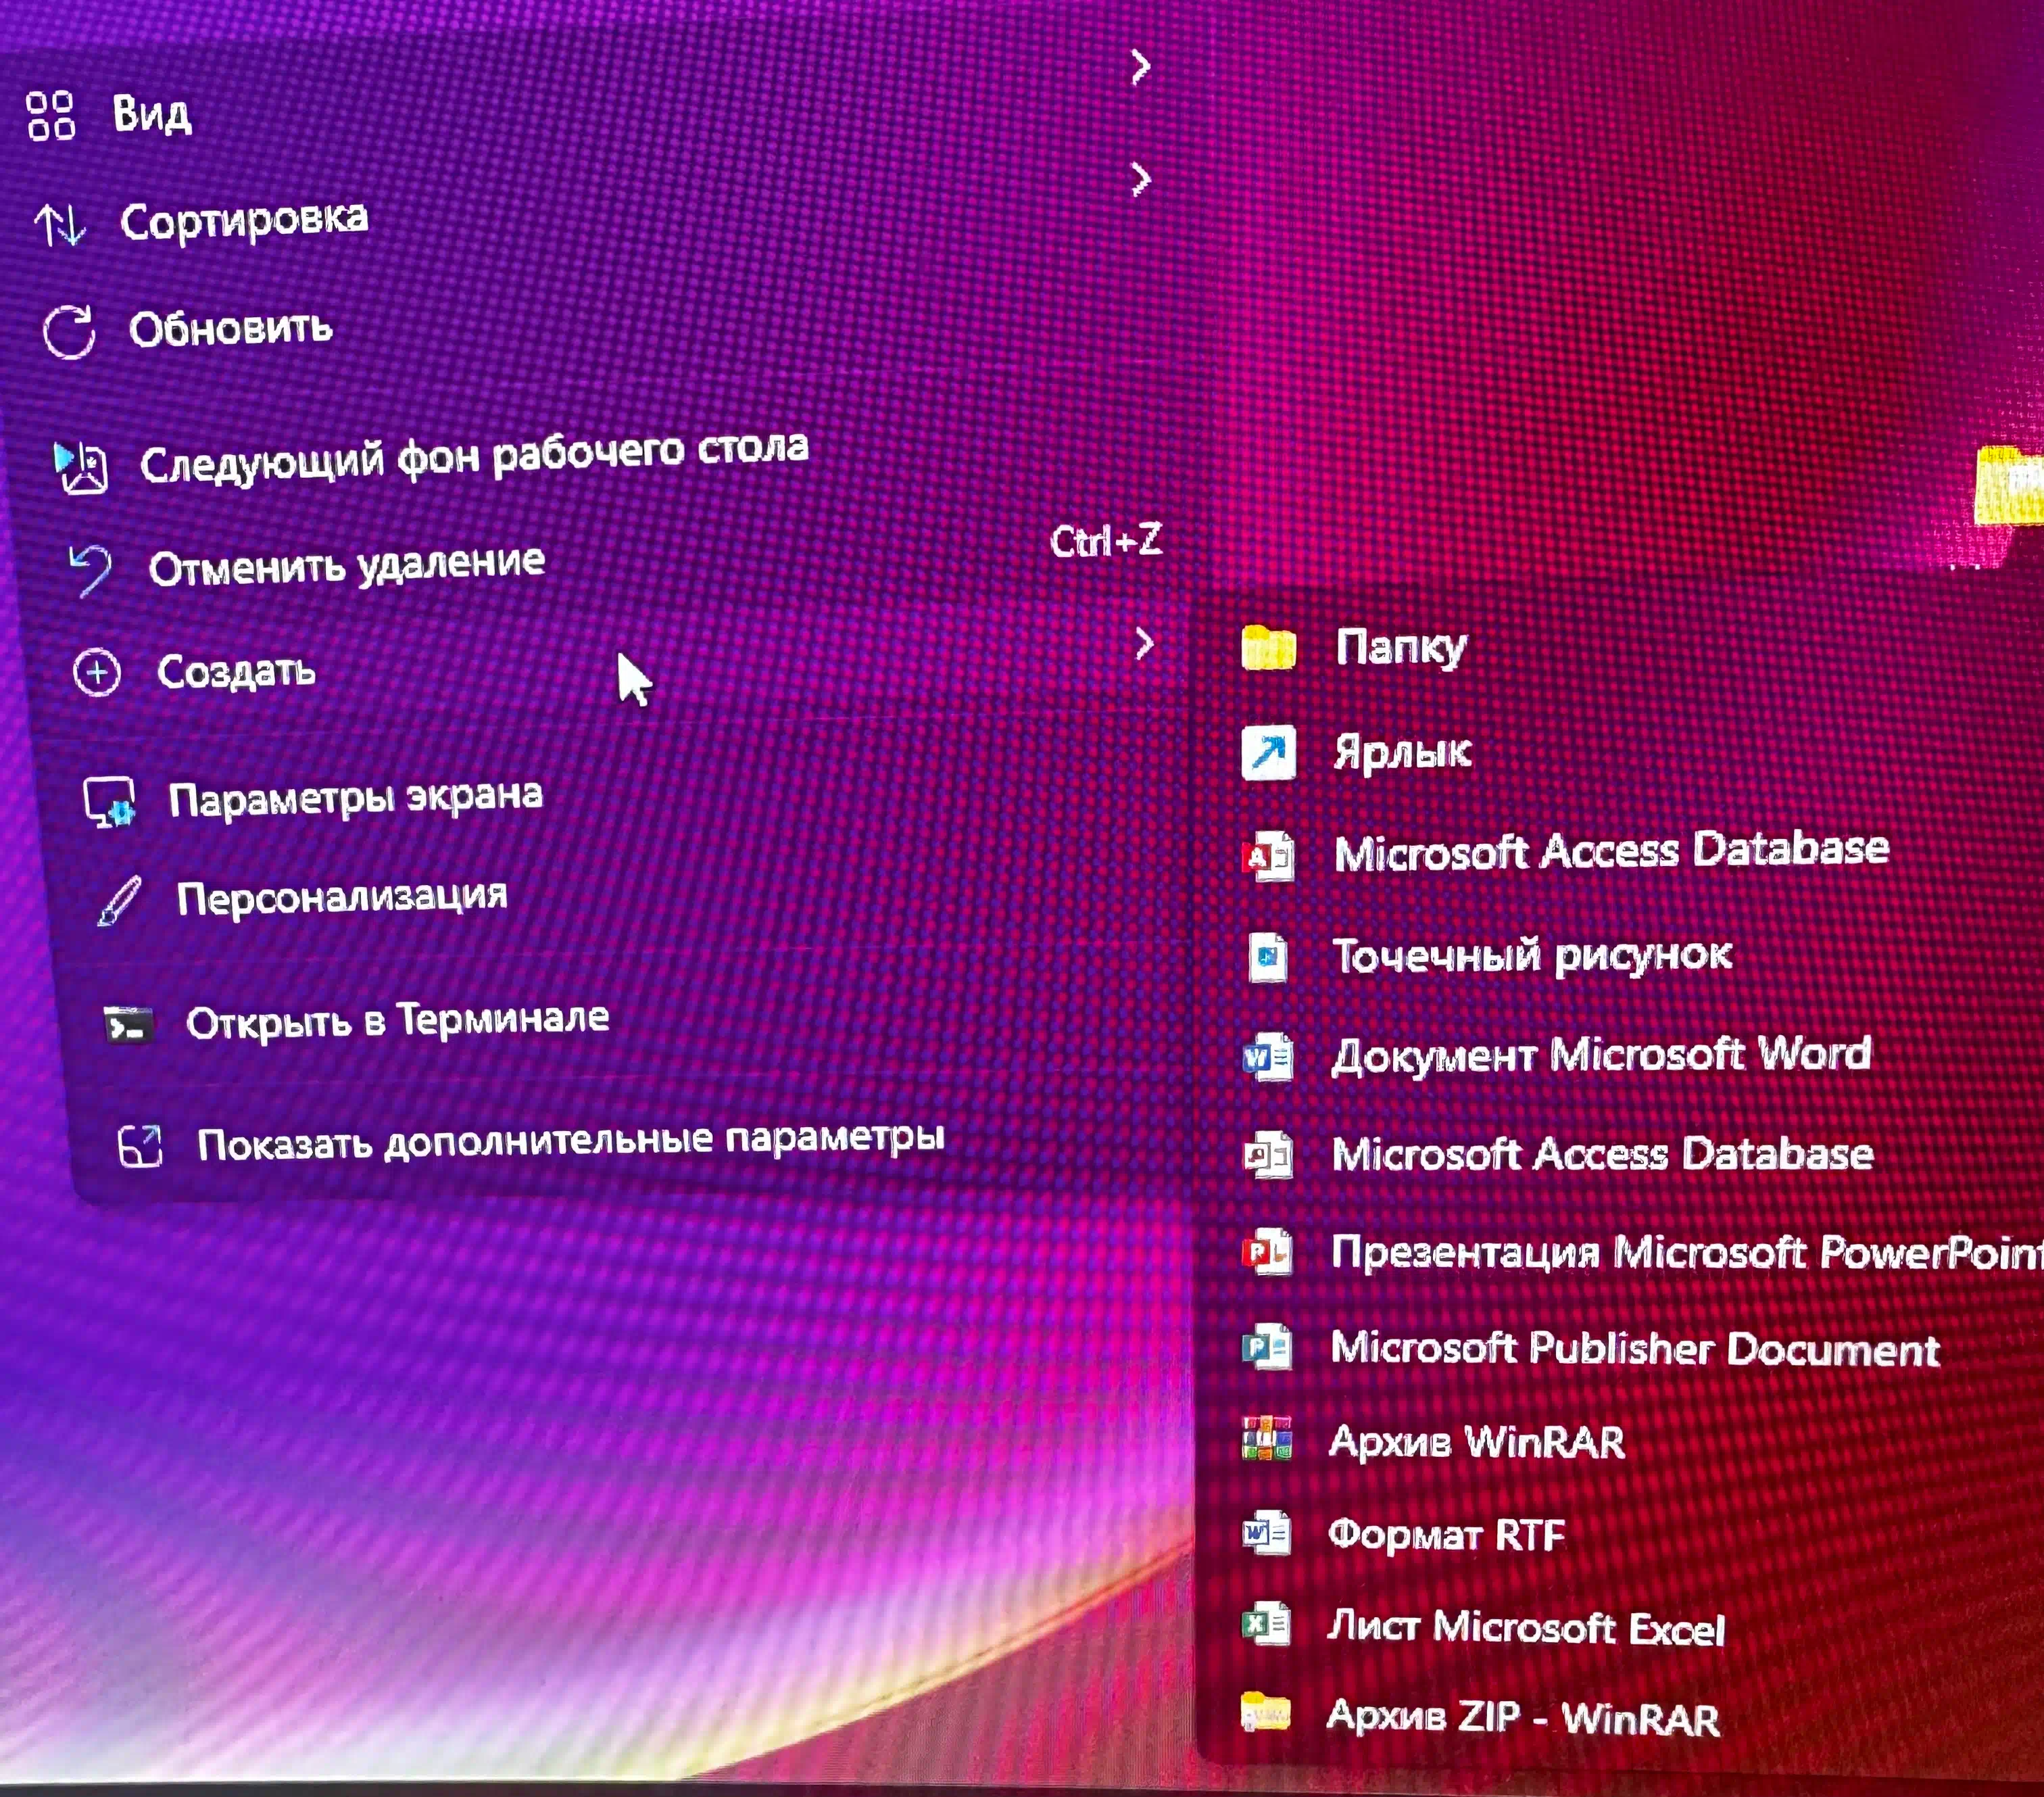Click the yellow folder icon beside Папку
Viewport: 2044px width, 1797px height.
pos(1268,647)
